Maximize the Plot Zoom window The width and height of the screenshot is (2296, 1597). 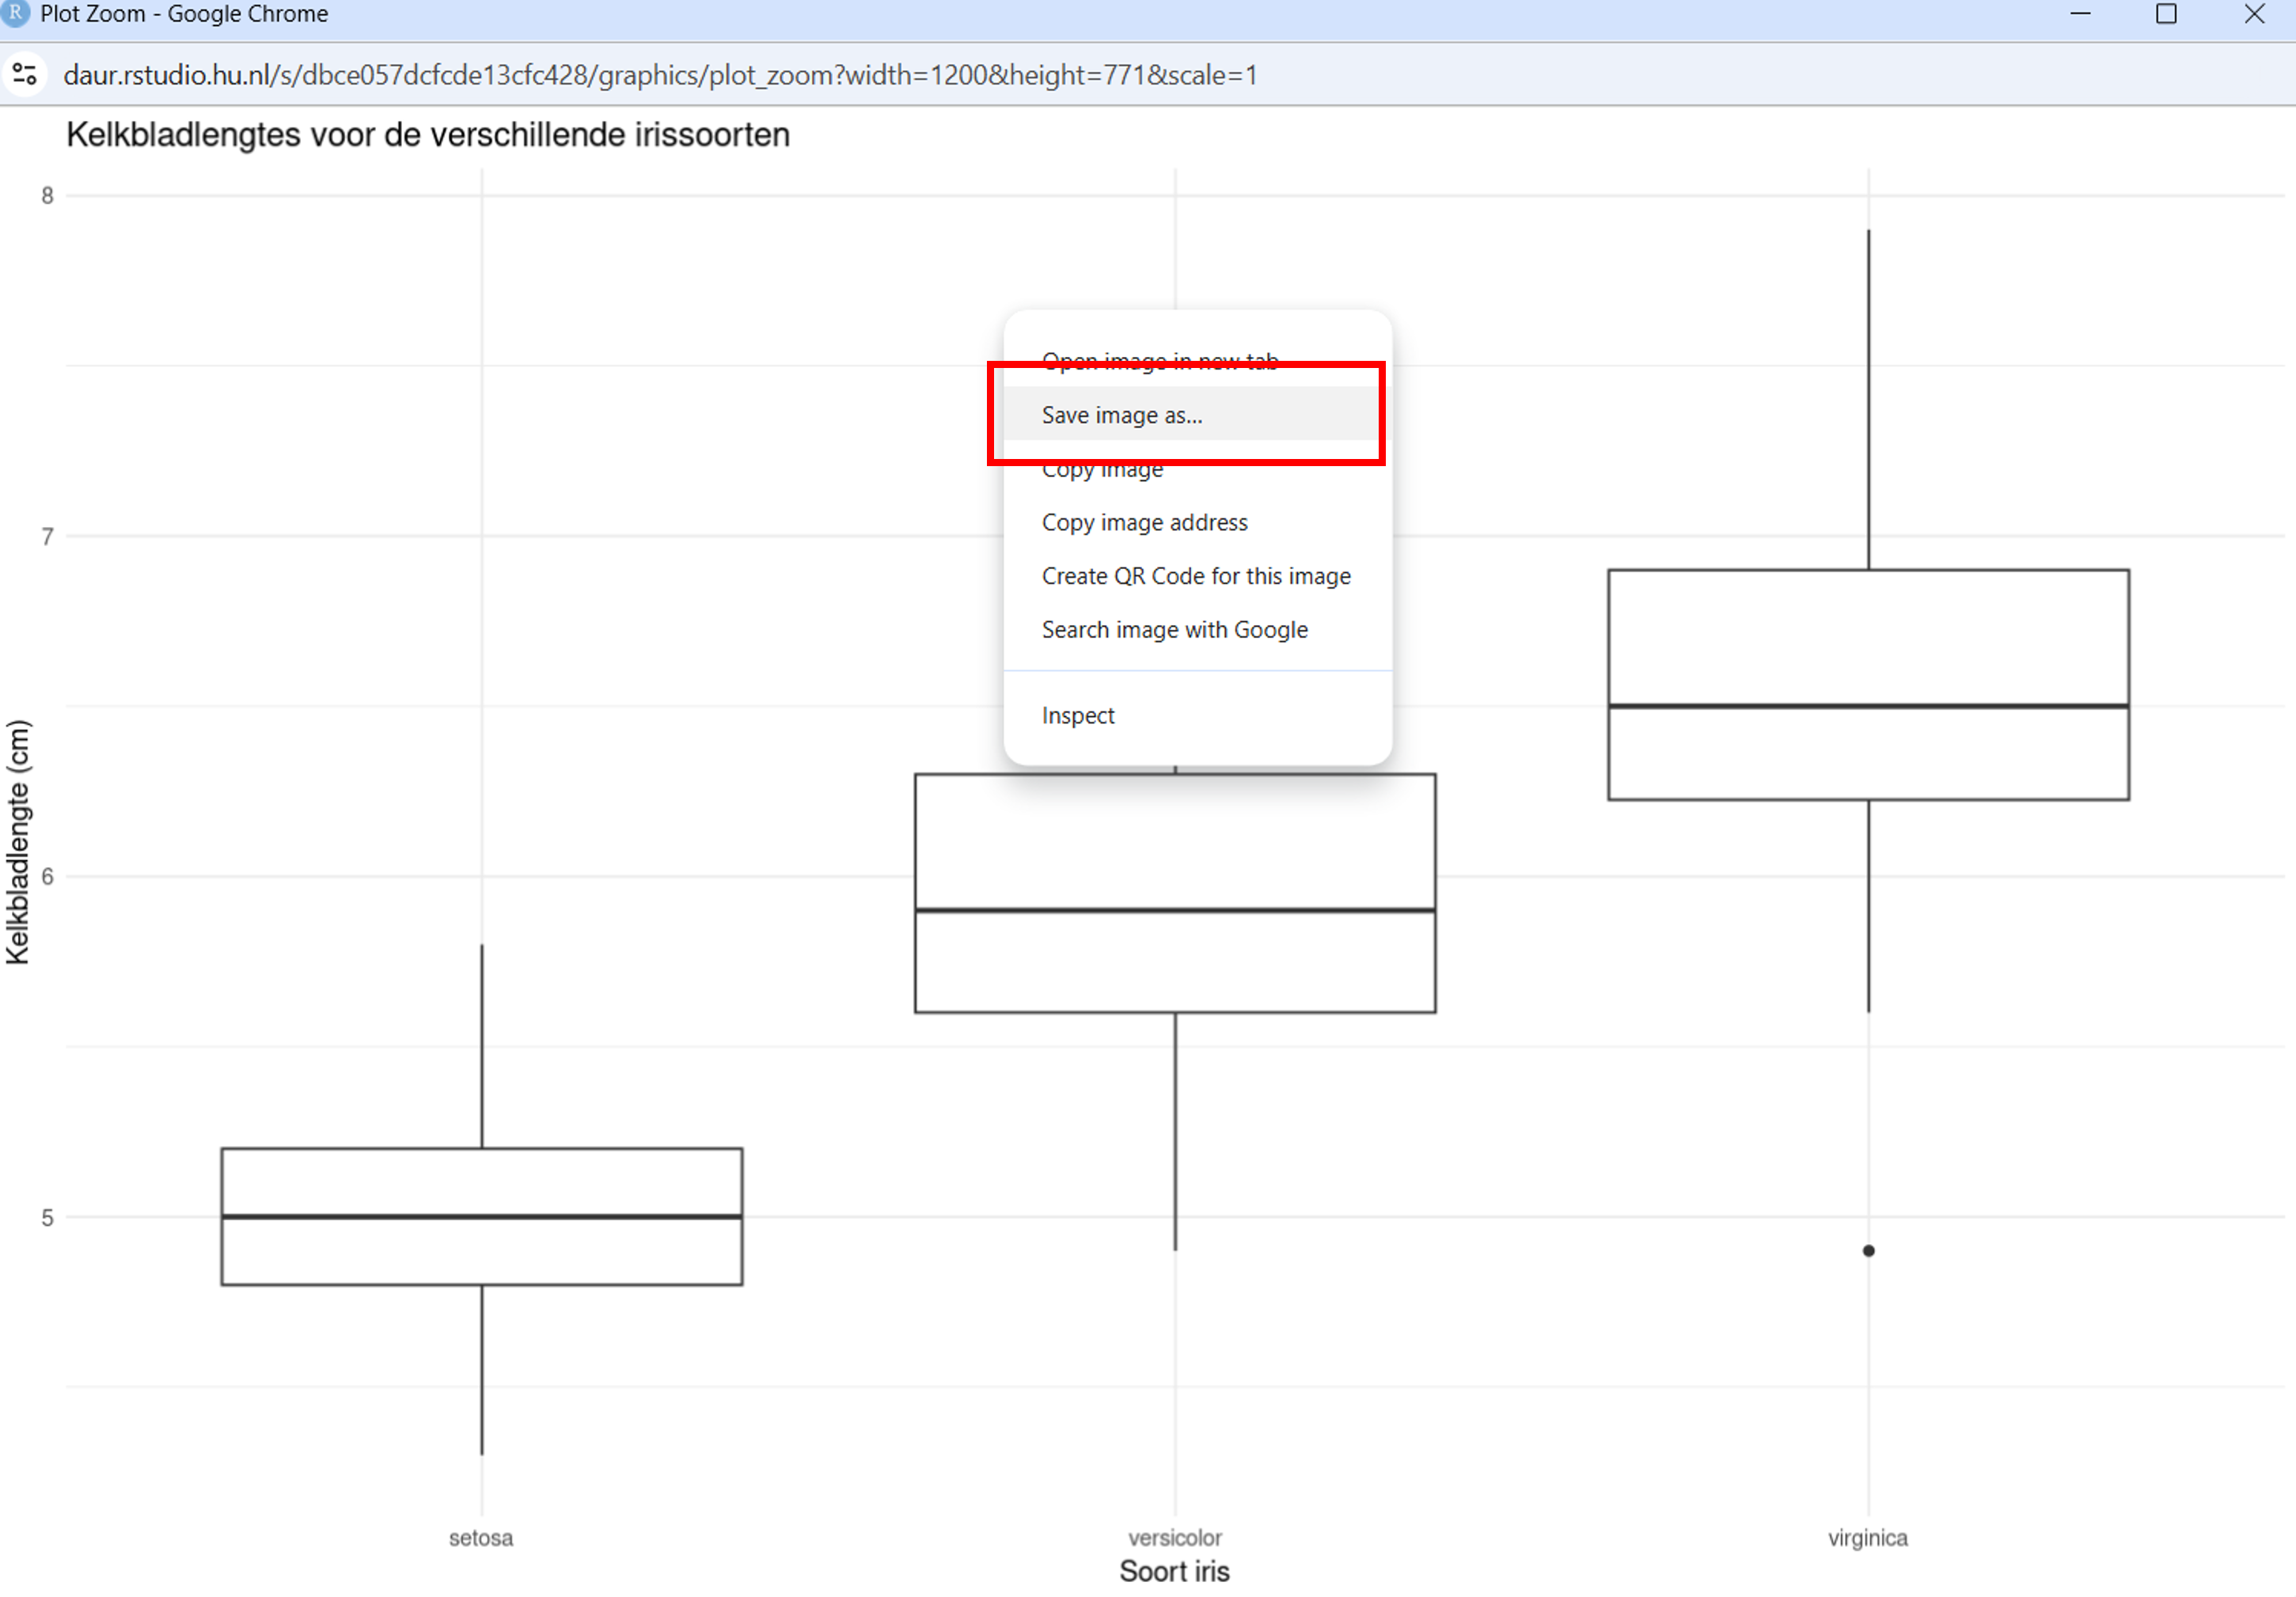click(x=2166, y=14)
